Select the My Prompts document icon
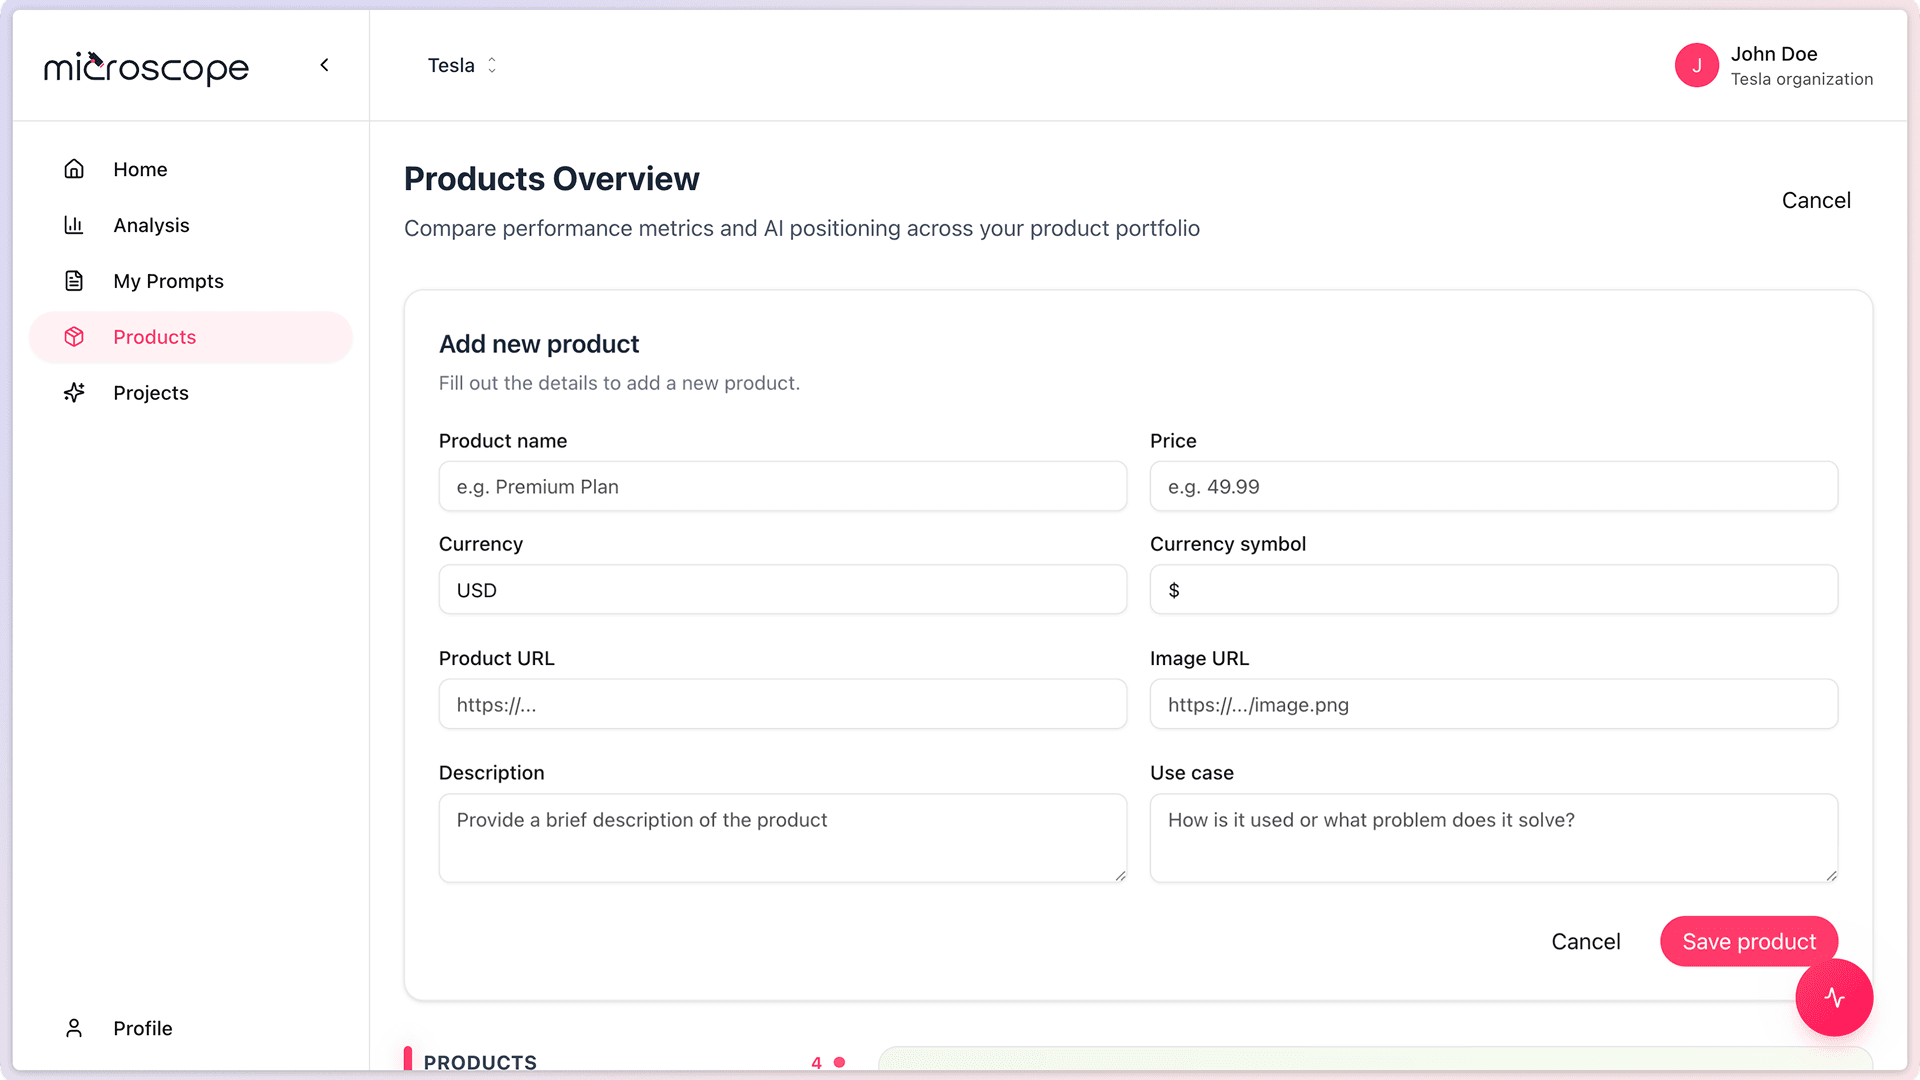Viewport: 1920px width, 1080px height. pyautogui.click(x=74, y=281)
